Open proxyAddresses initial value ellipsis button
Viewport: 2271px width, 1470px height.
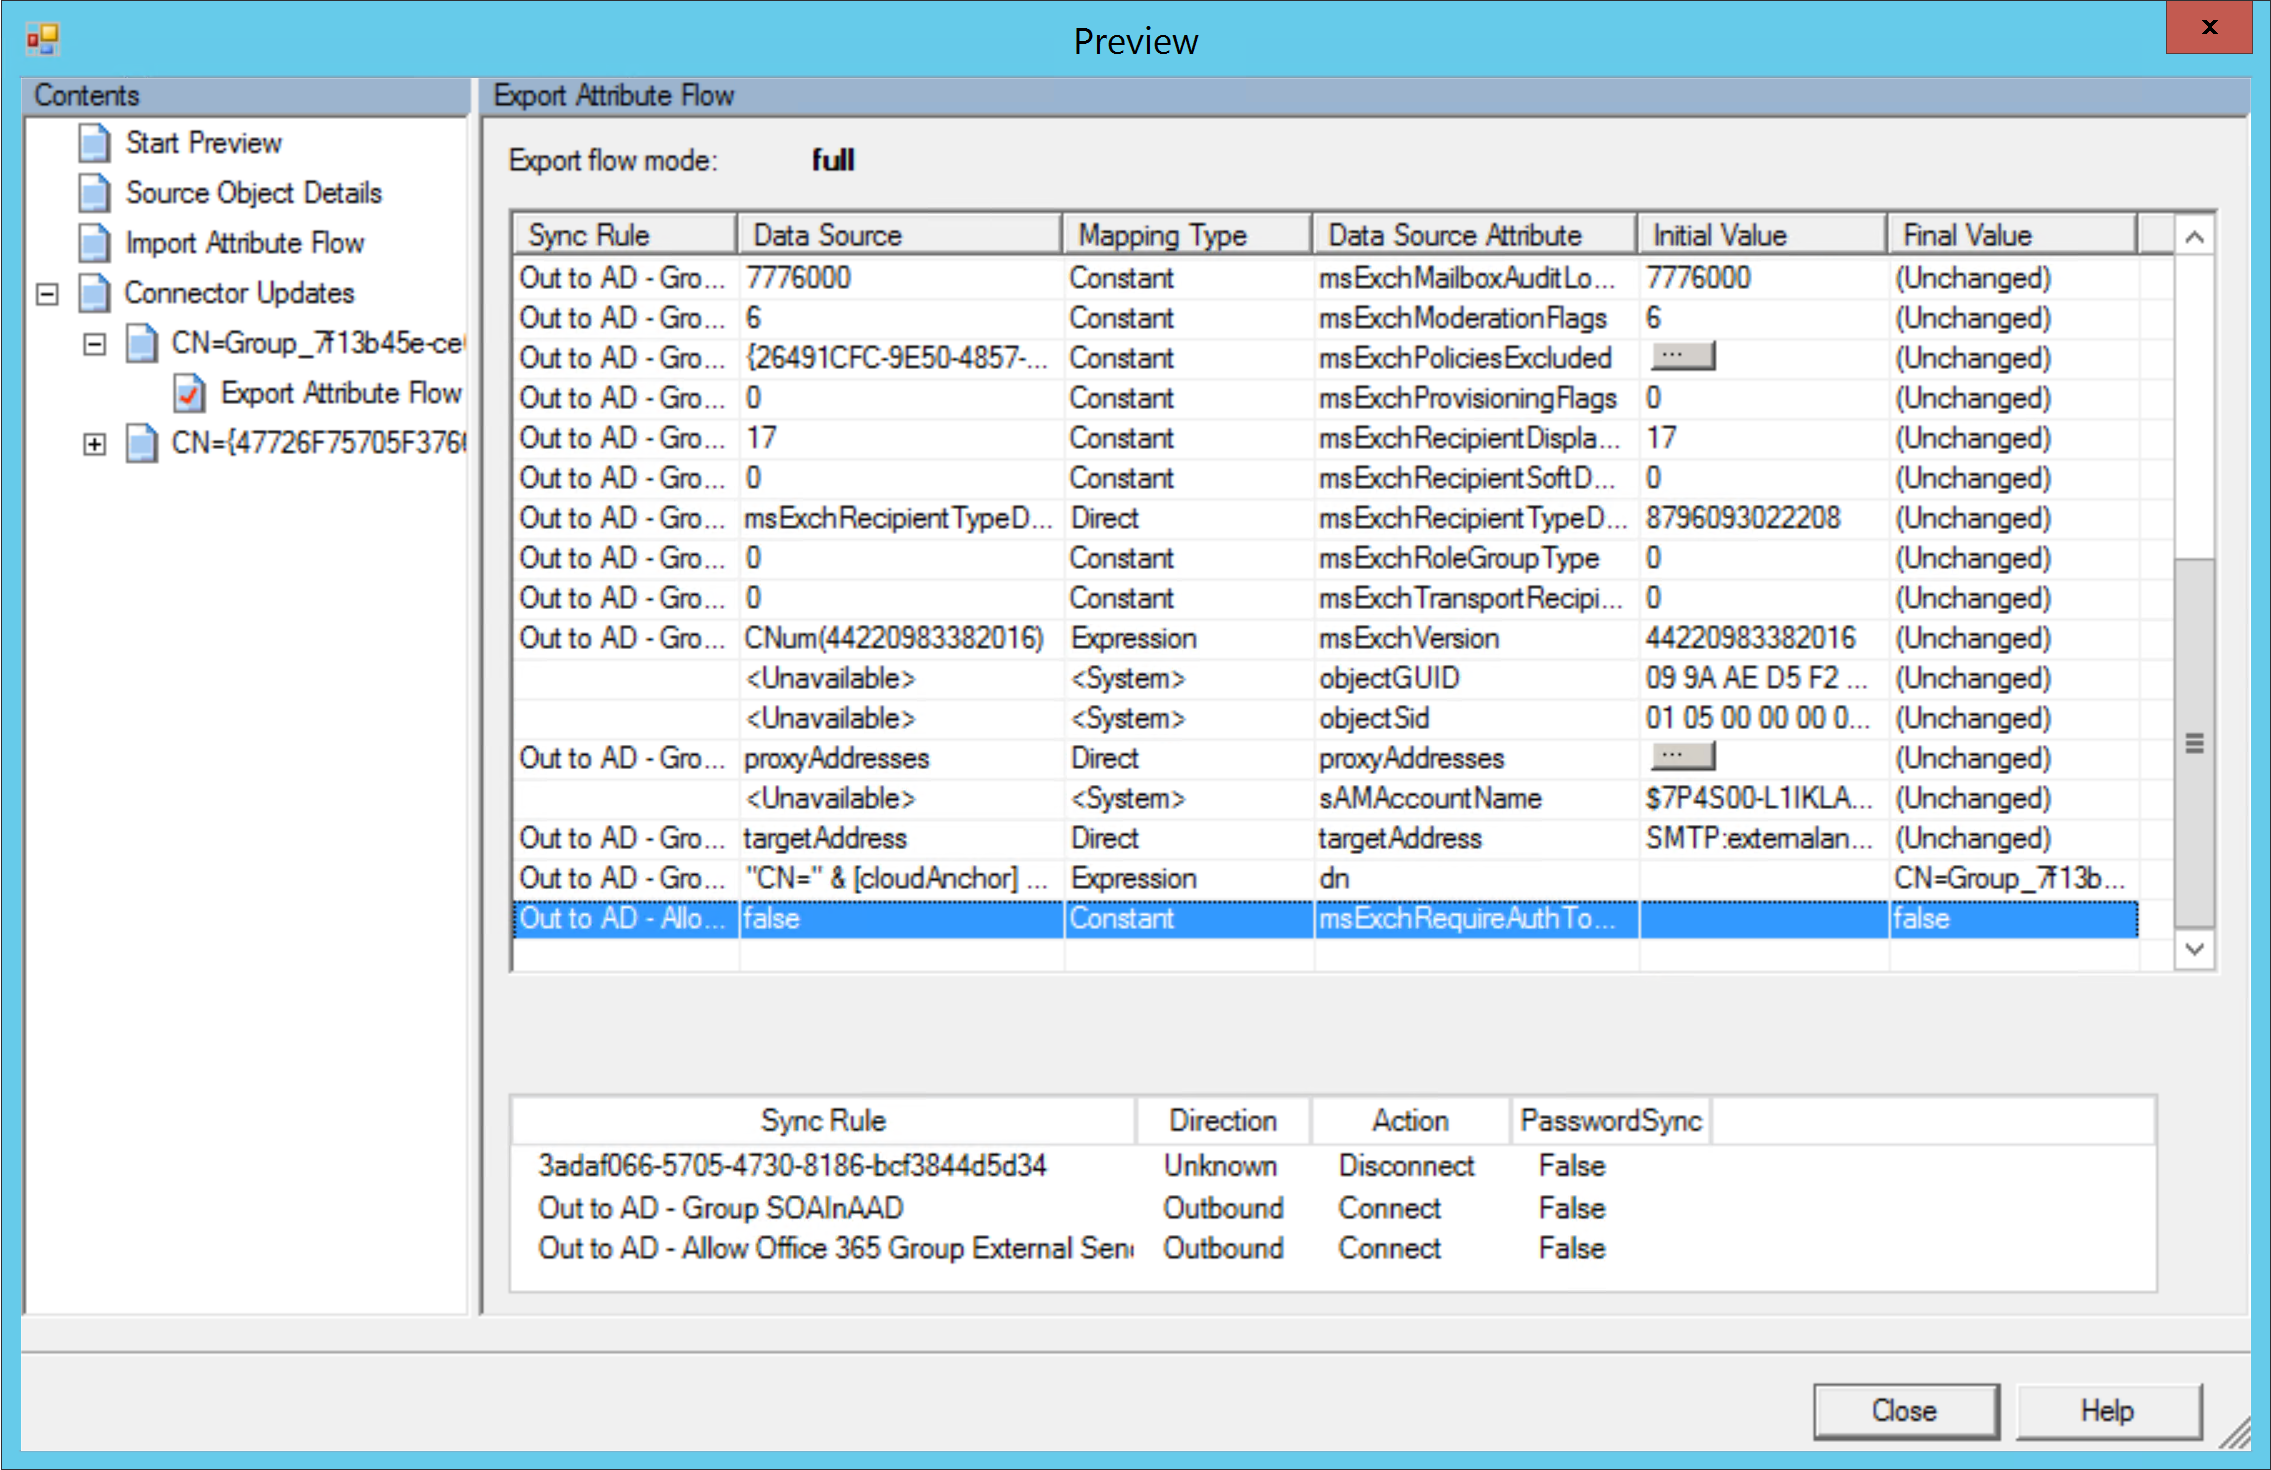click(1682, 756)
